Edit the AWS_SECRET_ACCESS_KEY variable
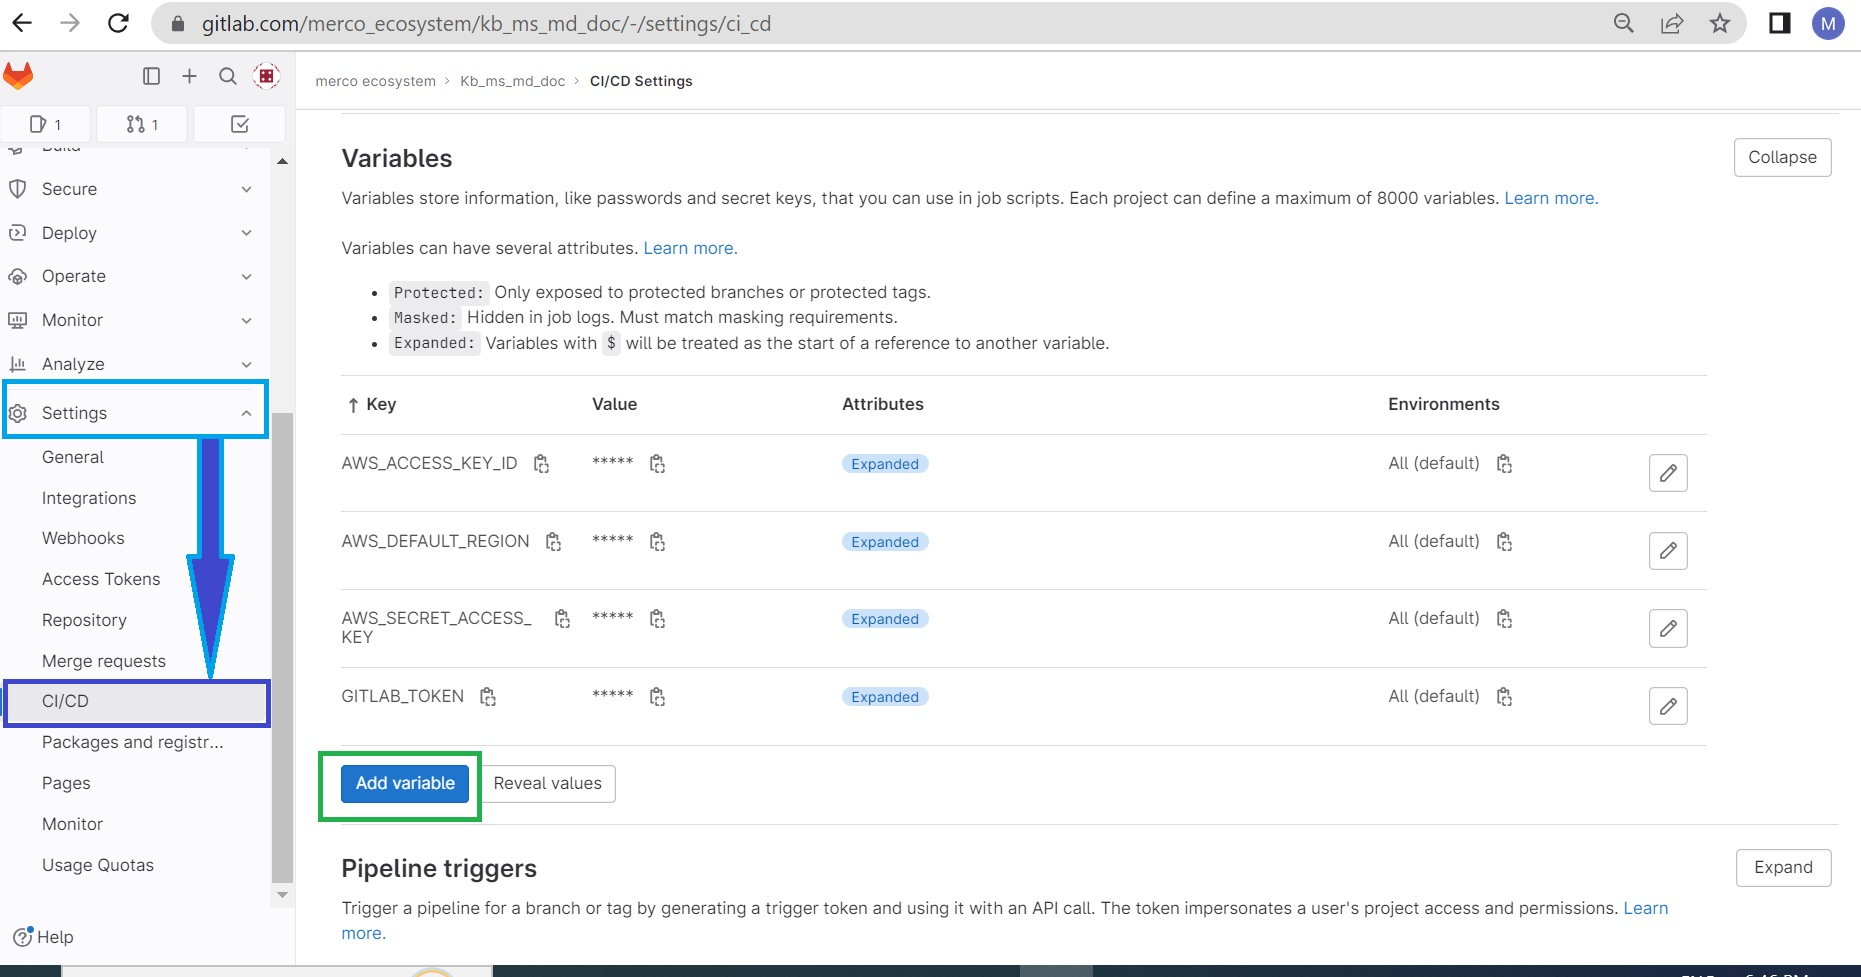Screen dimensions: 1861x977 (x=1668, y=628)
